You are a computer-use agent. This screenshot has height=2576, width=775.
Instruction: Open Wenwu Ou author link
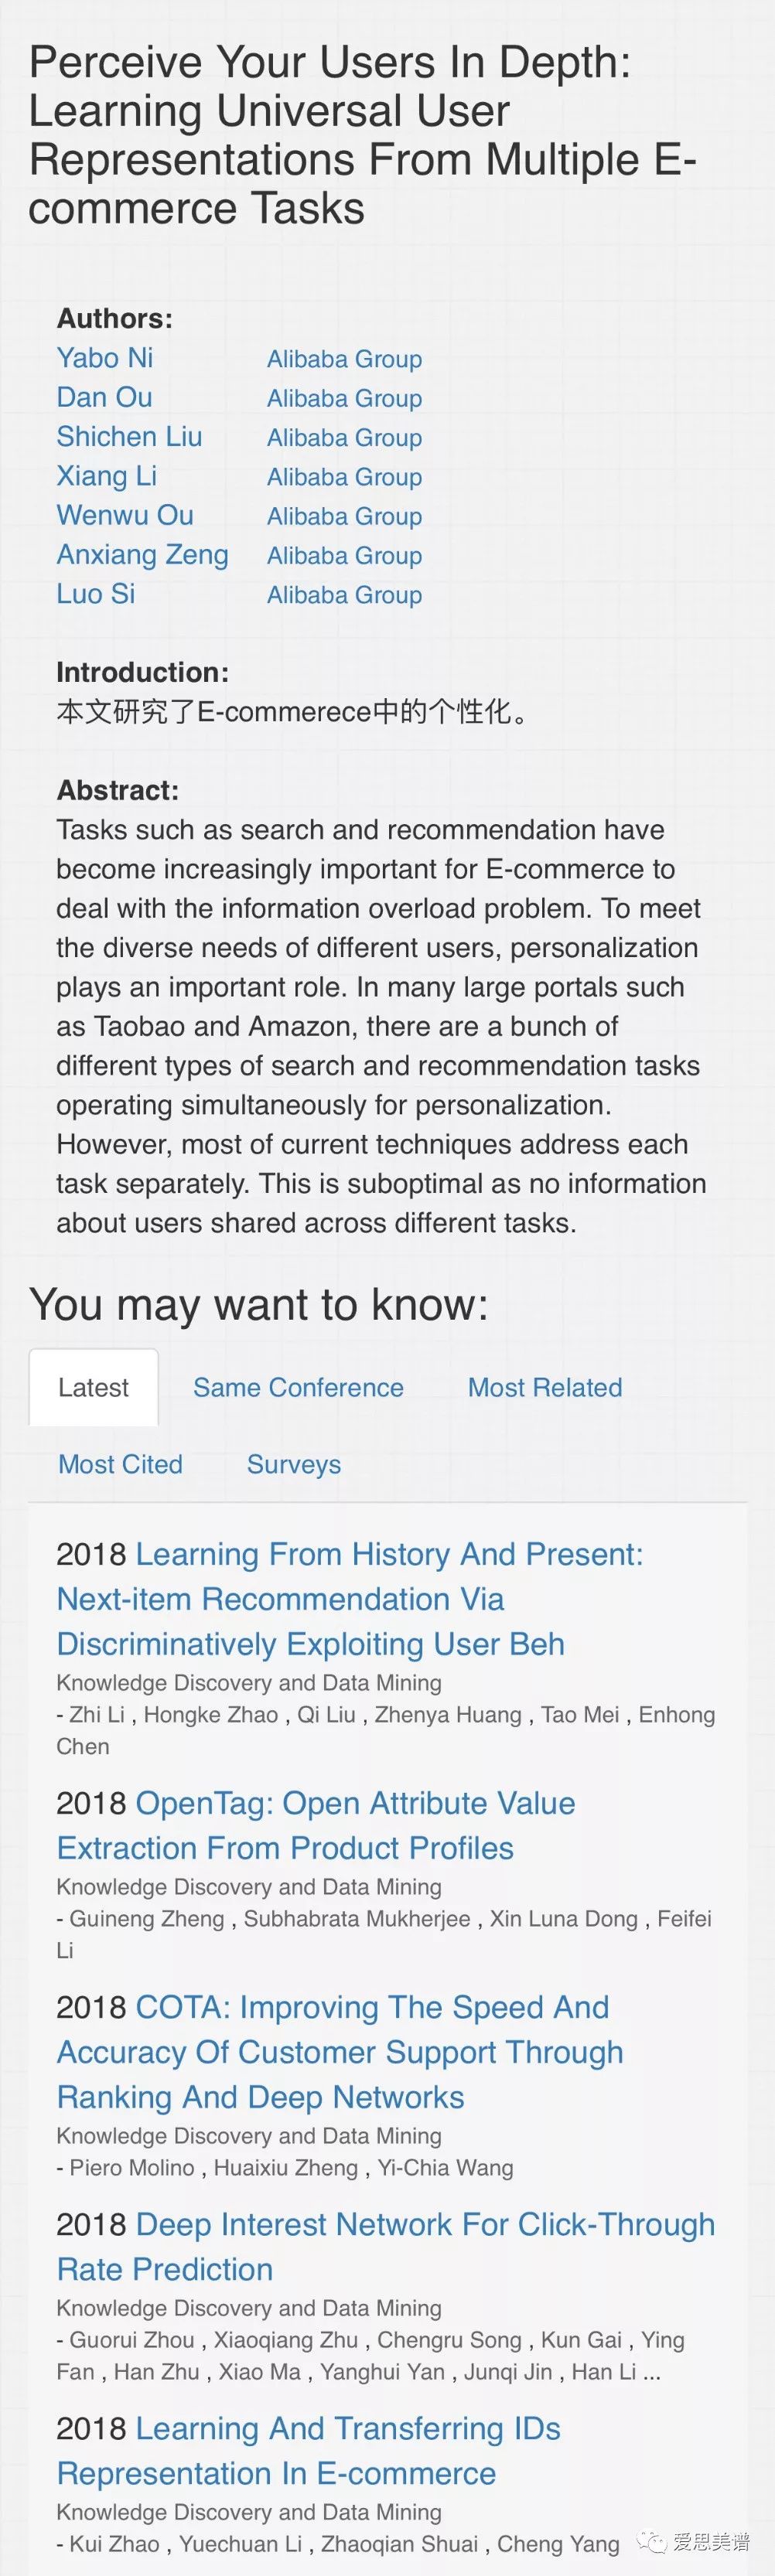pos(125,515)
